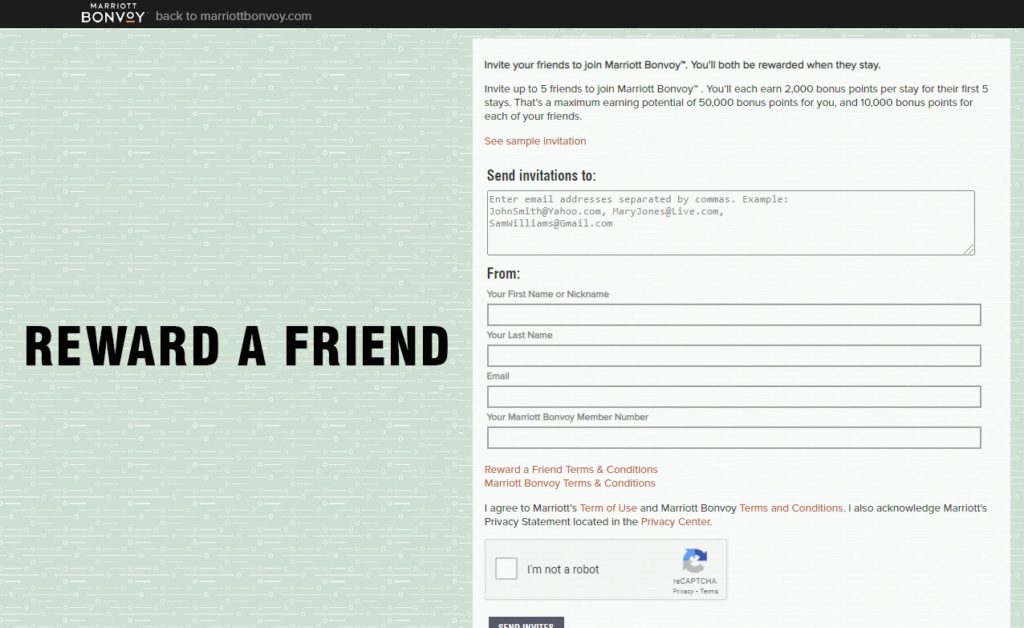1024x628 pixels.
Task: Go back to marriottbonvoy.com
Action: 233,16
